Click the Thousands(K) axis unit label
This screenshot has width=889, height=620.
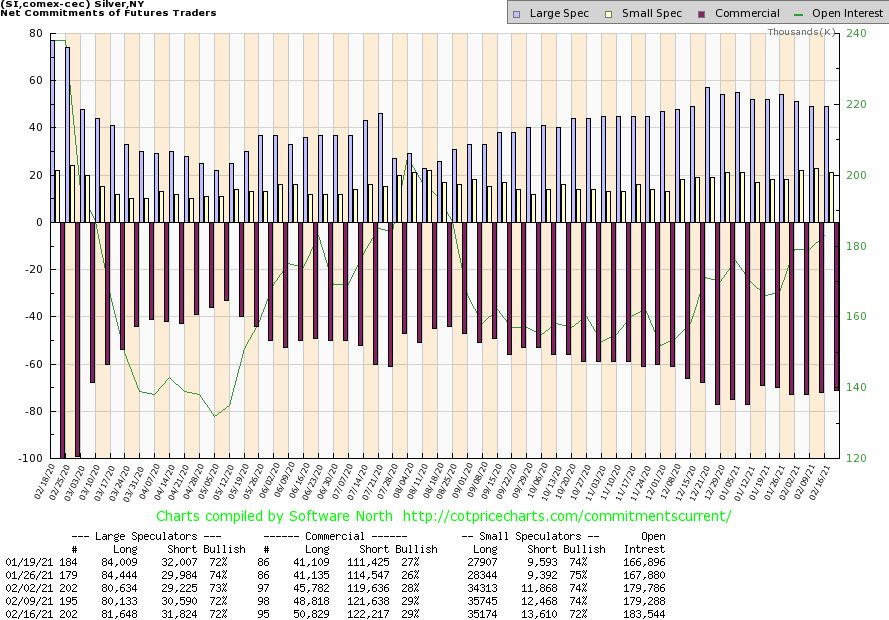click(x=801, y=32)
